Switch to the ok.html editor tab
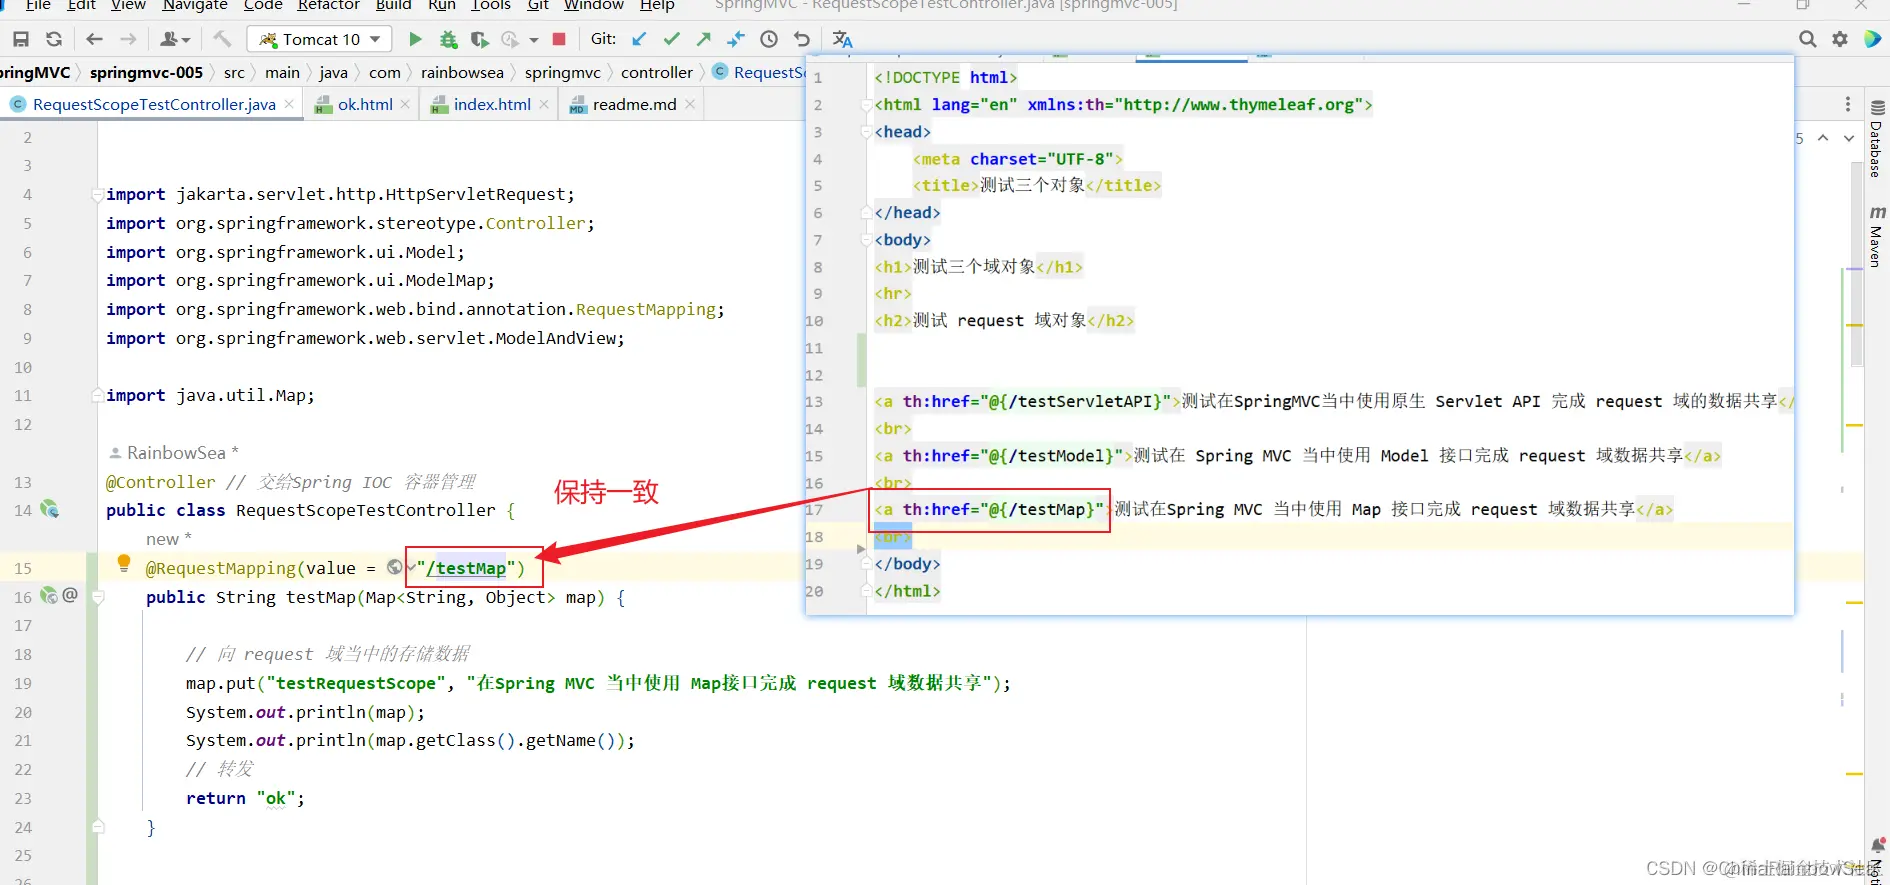The width and height of the screenshot is (1890, 885). [x=365, y=104]
